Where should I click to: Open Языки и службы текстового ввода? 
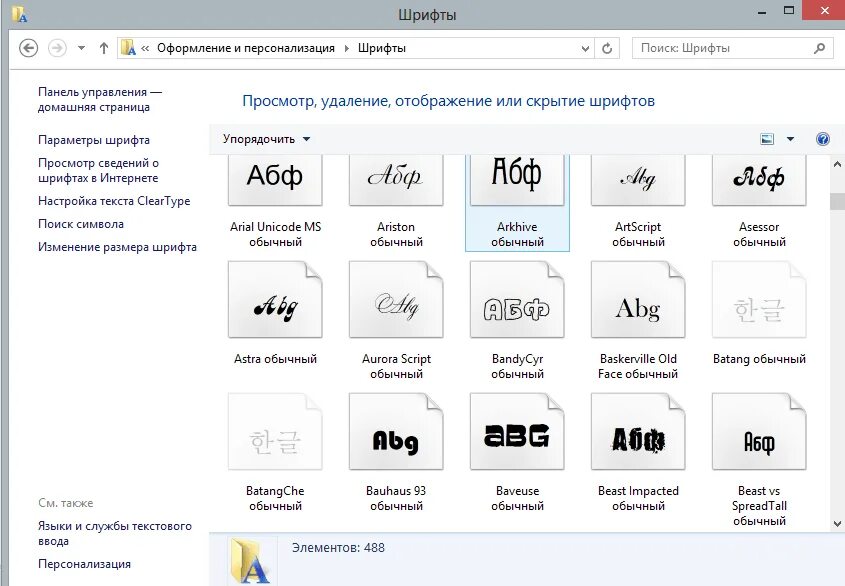click(115, 533)
